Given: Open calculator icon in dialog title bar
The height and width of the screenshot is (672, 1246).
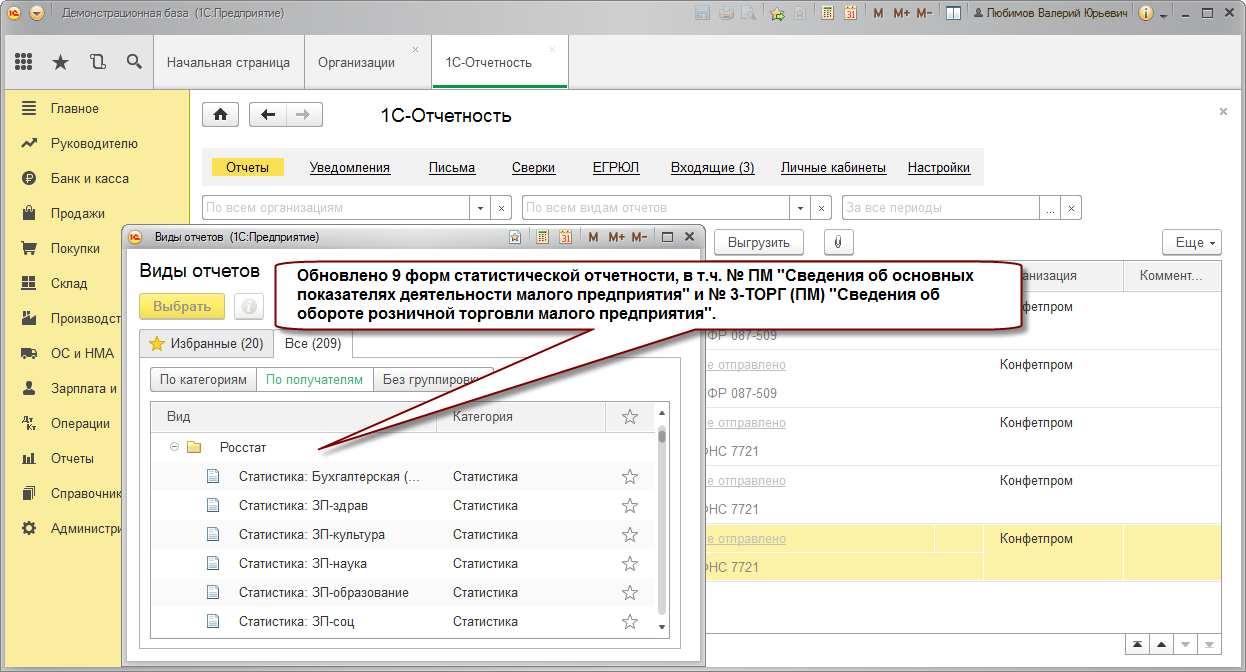Looking at the screenshot, I should (542, 237).
